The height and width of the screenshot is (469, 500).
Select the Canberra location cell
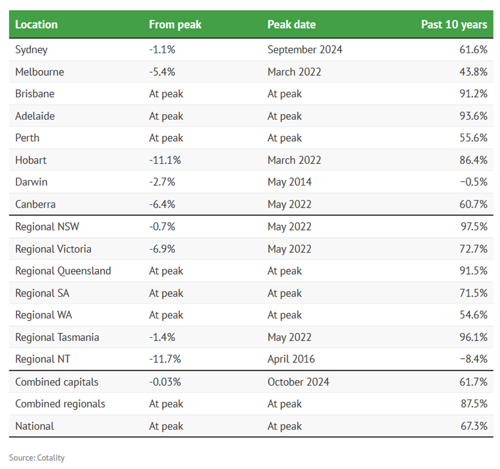pyautogui.click(x=35, y=204)
